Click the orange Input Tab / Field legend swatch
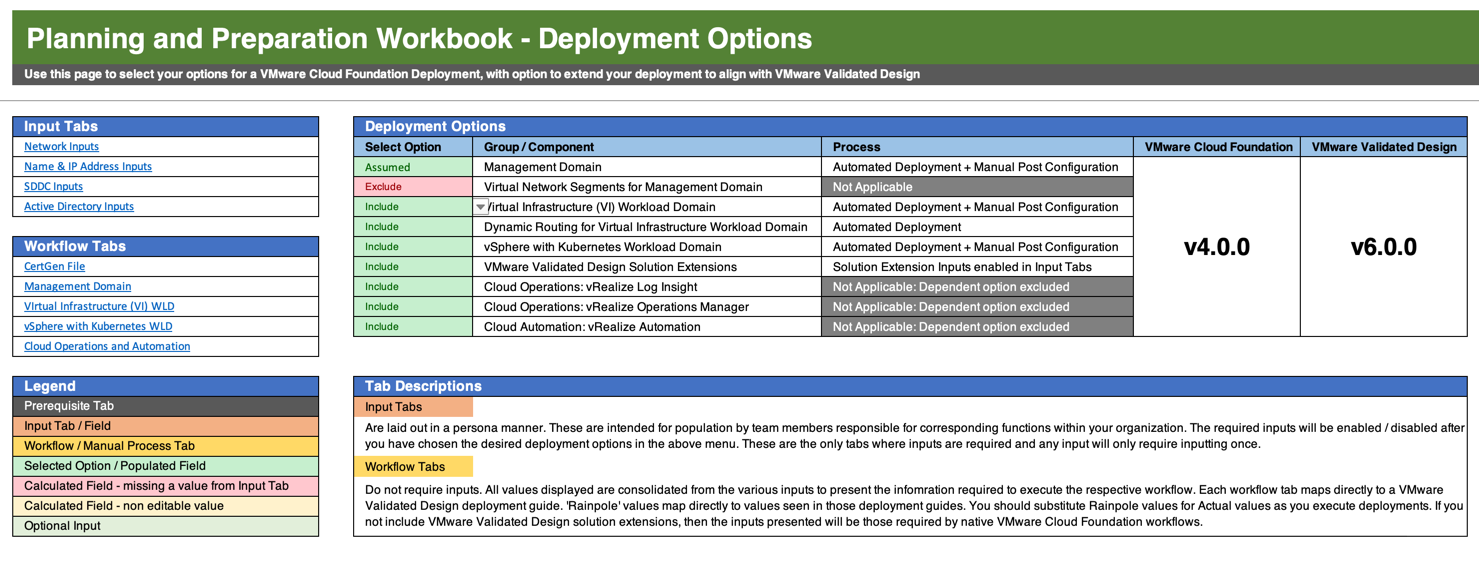1479x563 pixels. click(165, 426)
